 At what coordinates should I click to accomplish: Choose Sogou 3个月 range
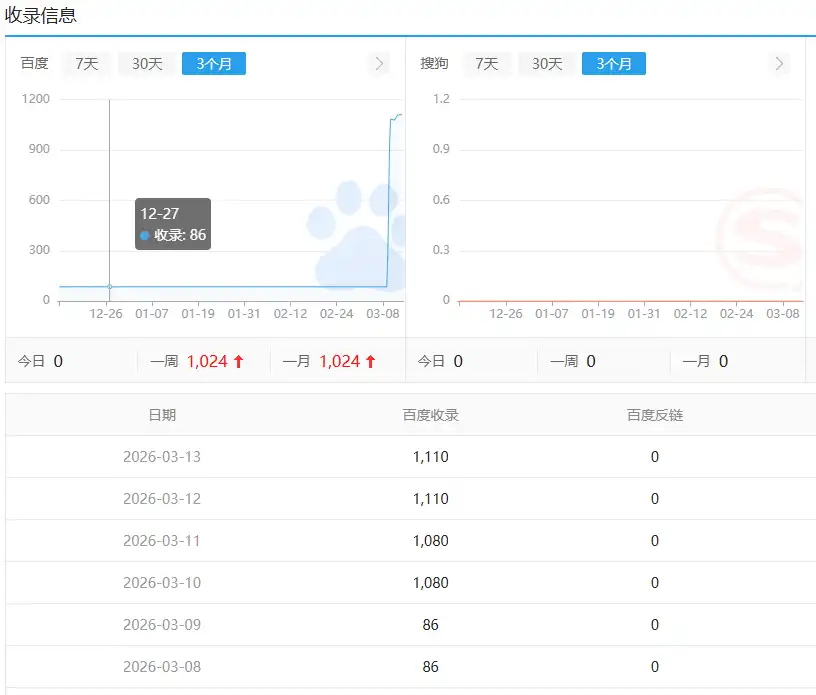tap(614, 64)
